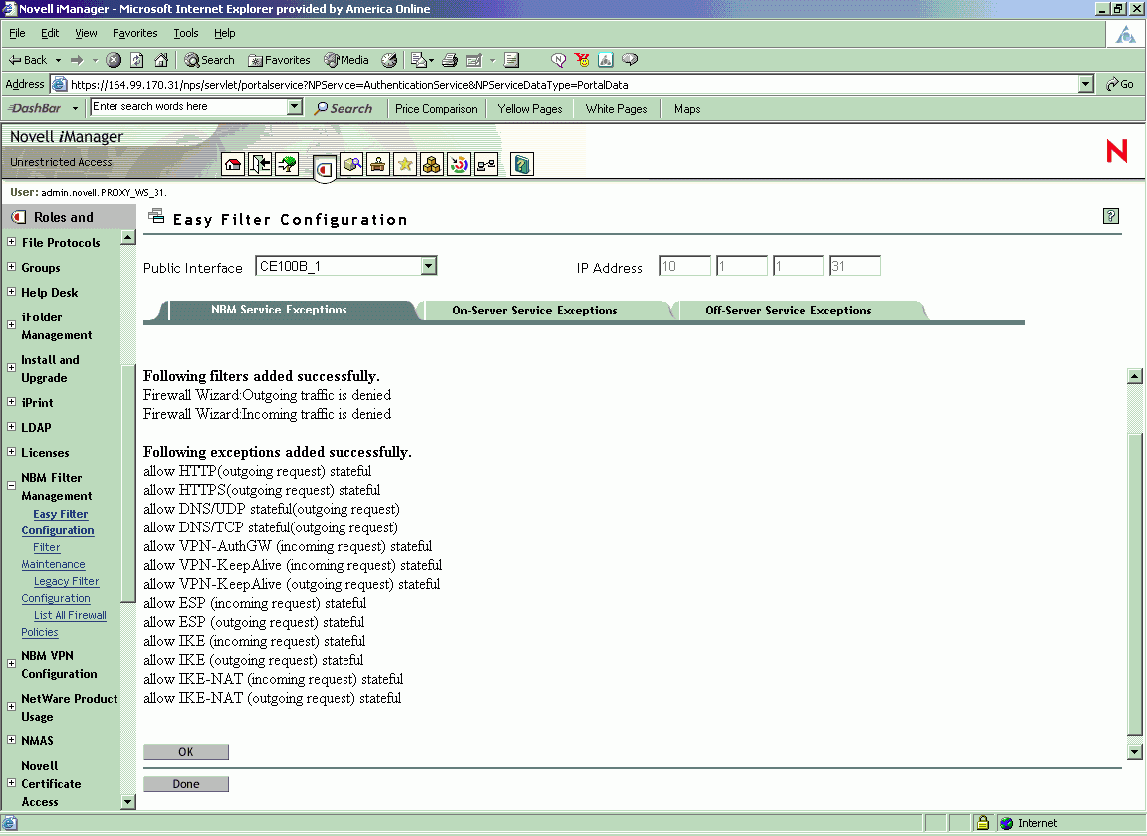
Task: Open Legacy Filter Configuration link
Action: (x=60, y=590)
